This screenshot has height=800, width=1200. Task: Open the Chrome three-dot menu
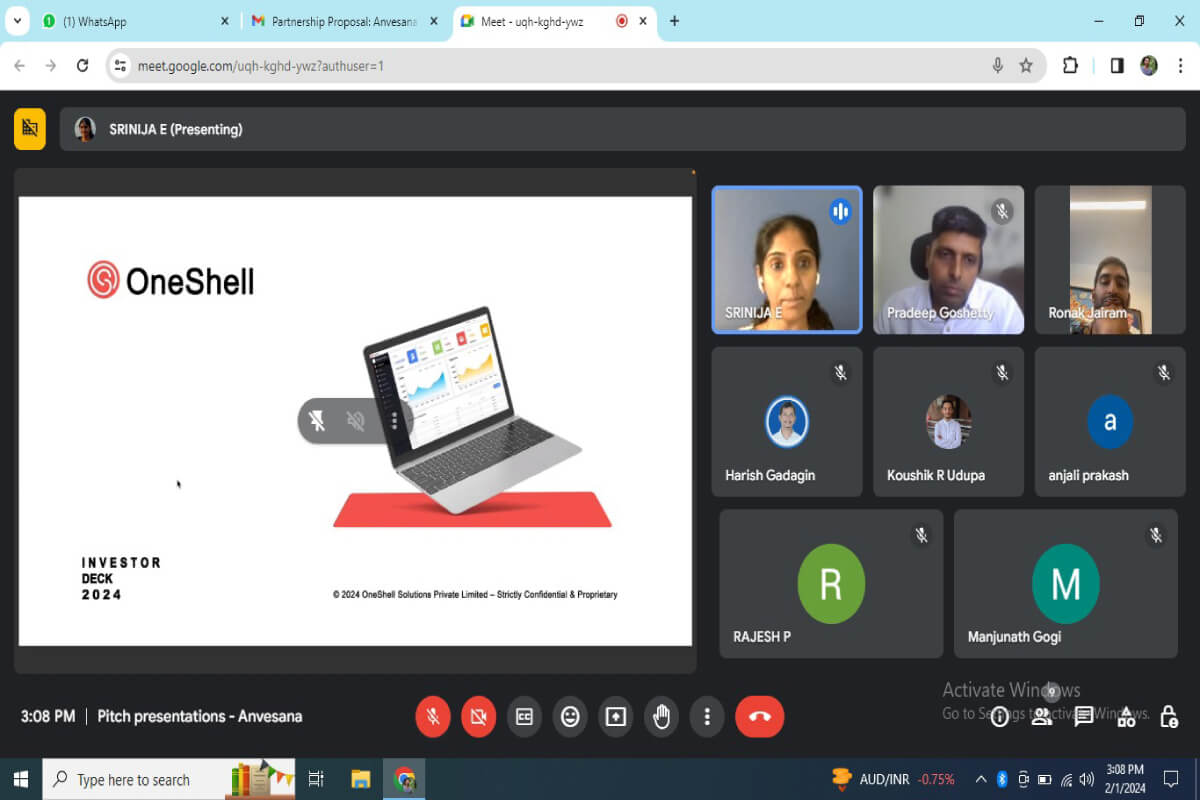(1180, 66)
